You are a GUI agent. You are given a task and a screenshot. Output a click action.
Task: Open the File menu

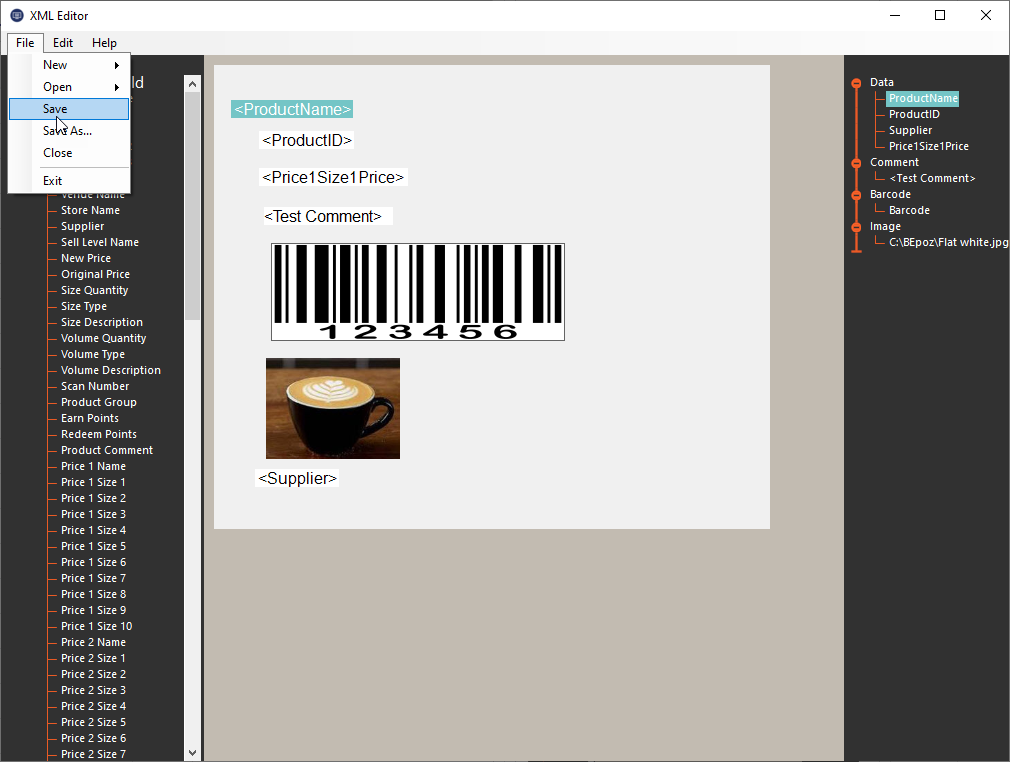[x=25, y=43]
